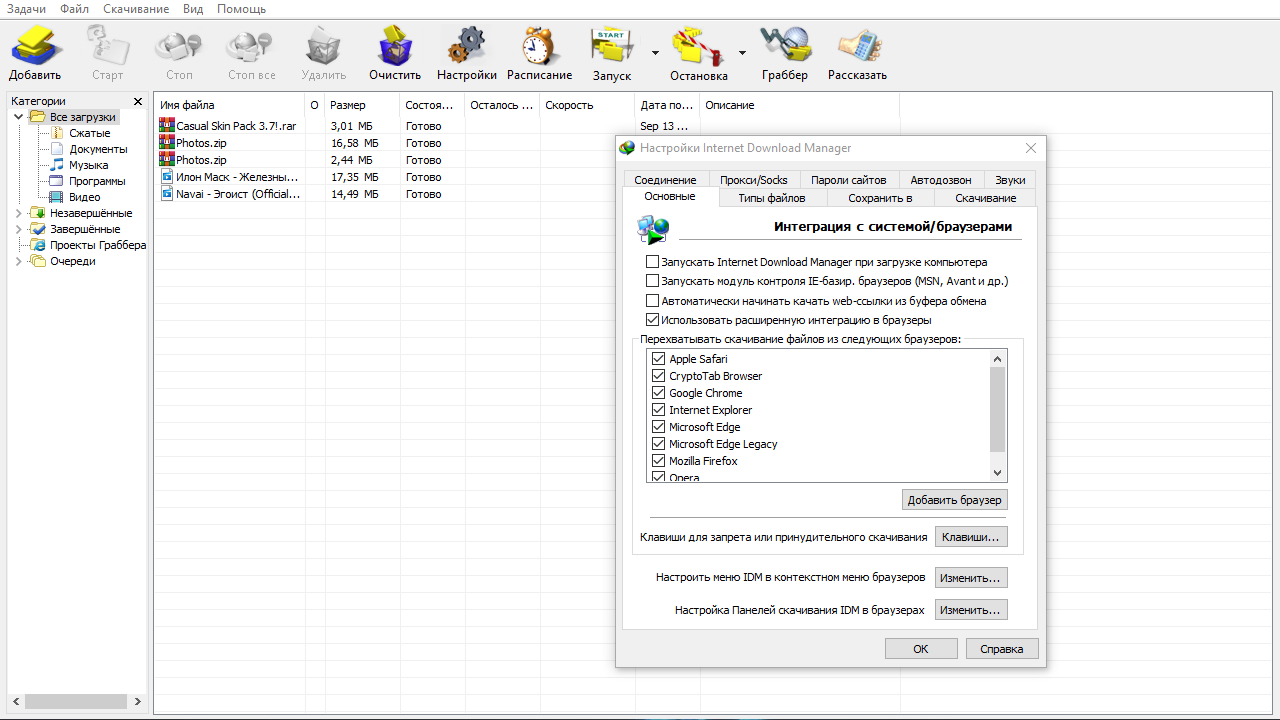Select the Музыка category
This screenshot has height=720, width=1280.
tap(79, 165)
